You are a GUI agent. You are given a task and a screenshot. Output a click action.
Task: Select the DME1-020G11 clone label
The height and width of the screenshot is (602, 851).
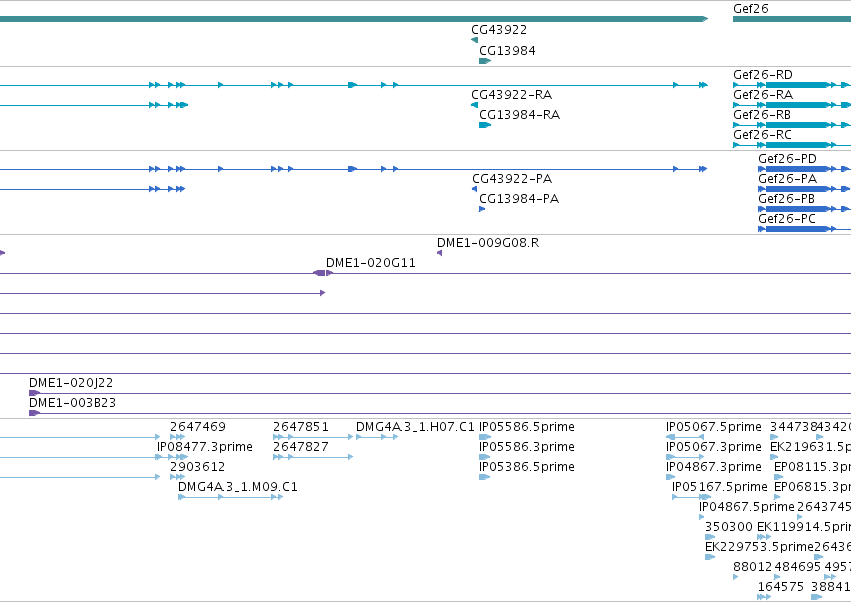pyautogui.click(x=371, y=263)
